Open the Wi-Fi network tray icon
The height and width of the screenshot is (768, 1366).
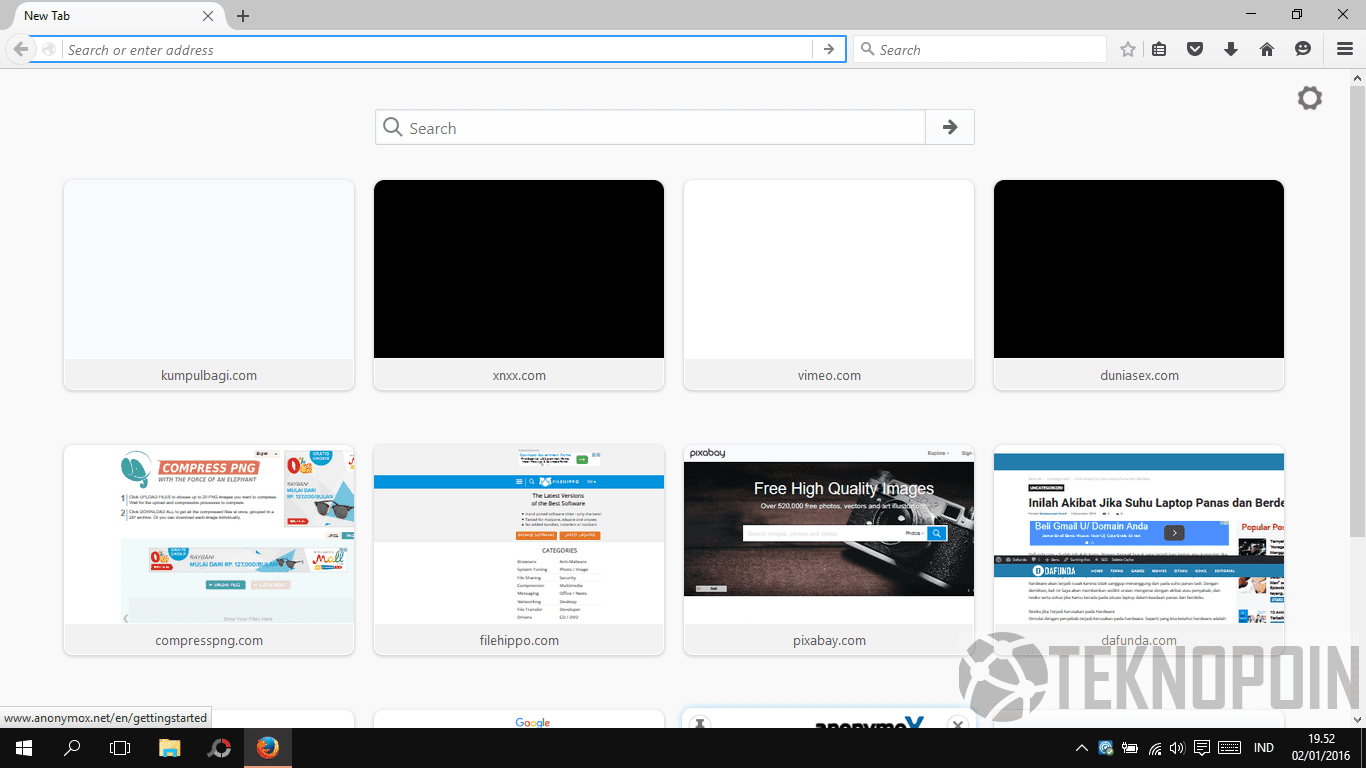[x=1154, y=748]
